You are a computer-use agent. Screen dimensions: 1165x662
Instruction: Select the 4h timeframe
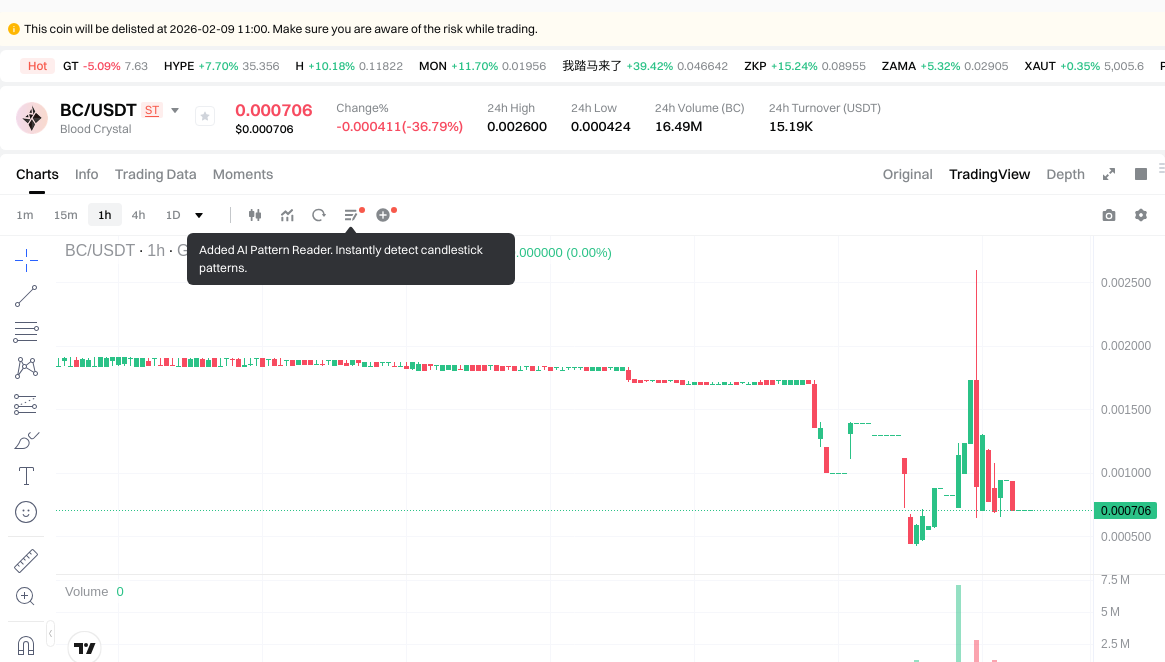tap(138, 215)
